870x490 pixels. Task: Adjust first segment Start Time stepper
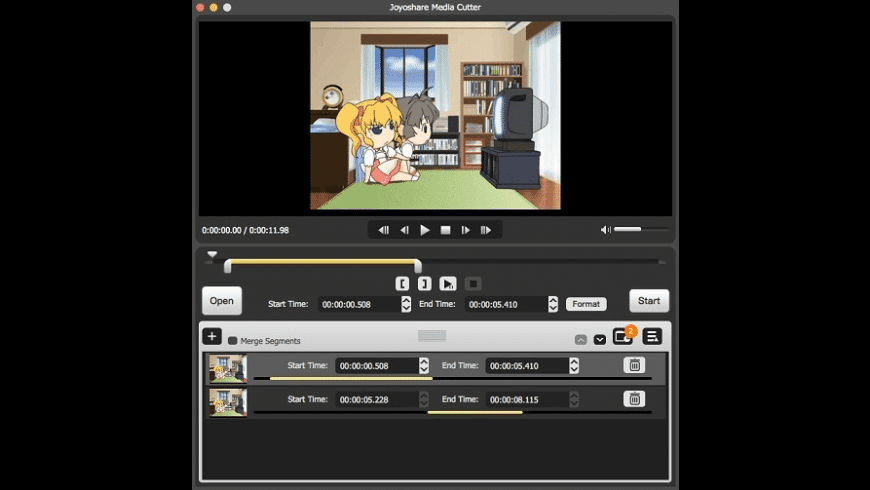pos(424,366)
